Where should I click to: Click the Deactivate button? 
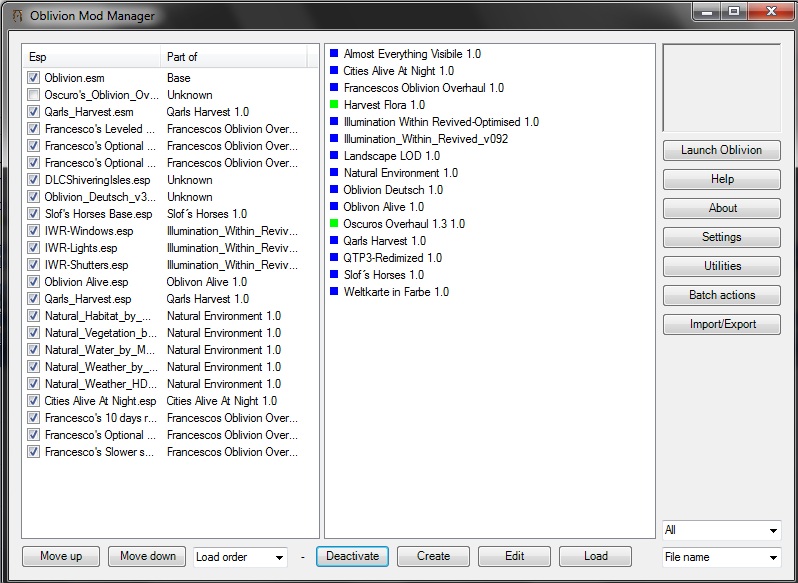(x=352, y=557)
